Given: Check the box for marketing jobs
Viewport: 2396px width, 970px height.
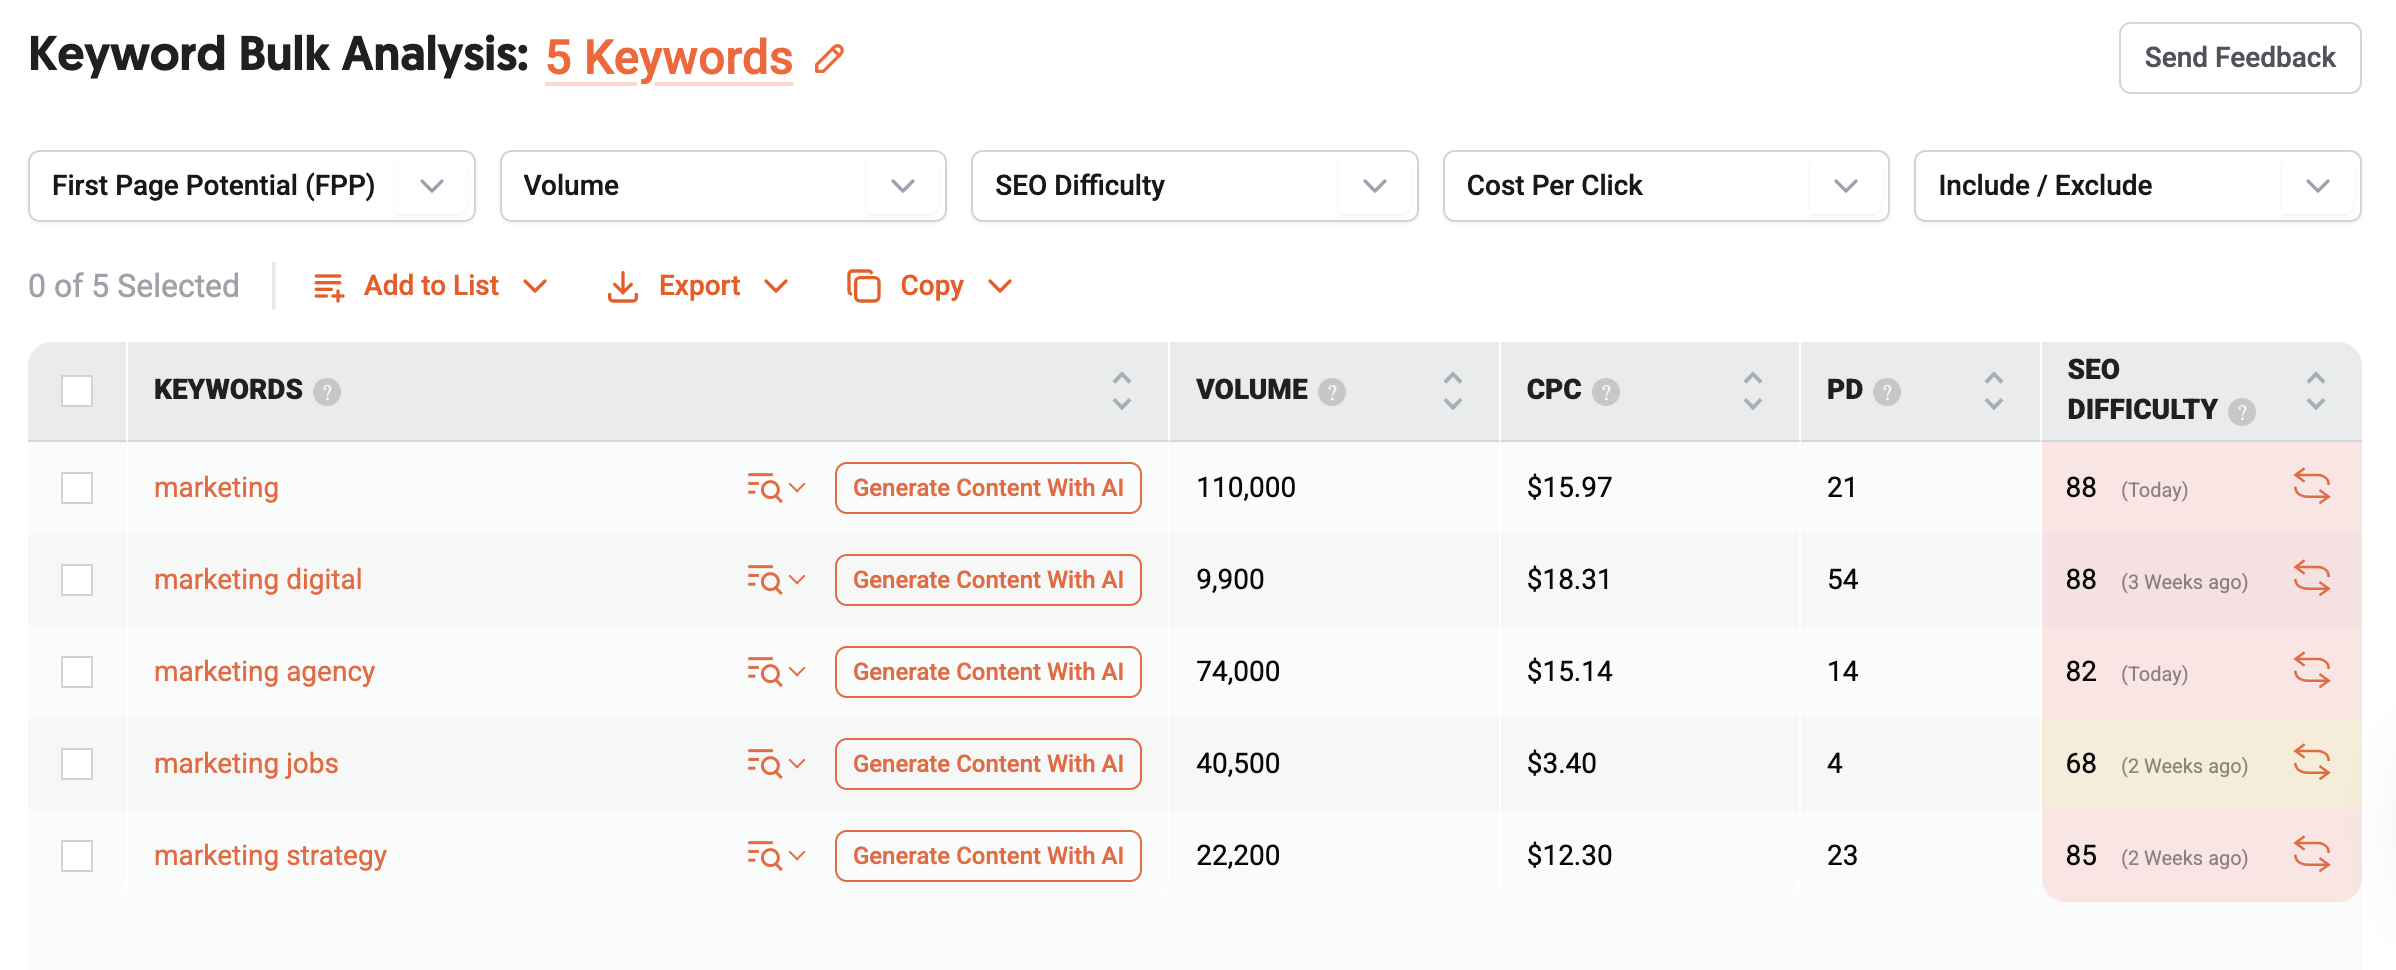Looking at the screenshot, I should tap(77, 764).
